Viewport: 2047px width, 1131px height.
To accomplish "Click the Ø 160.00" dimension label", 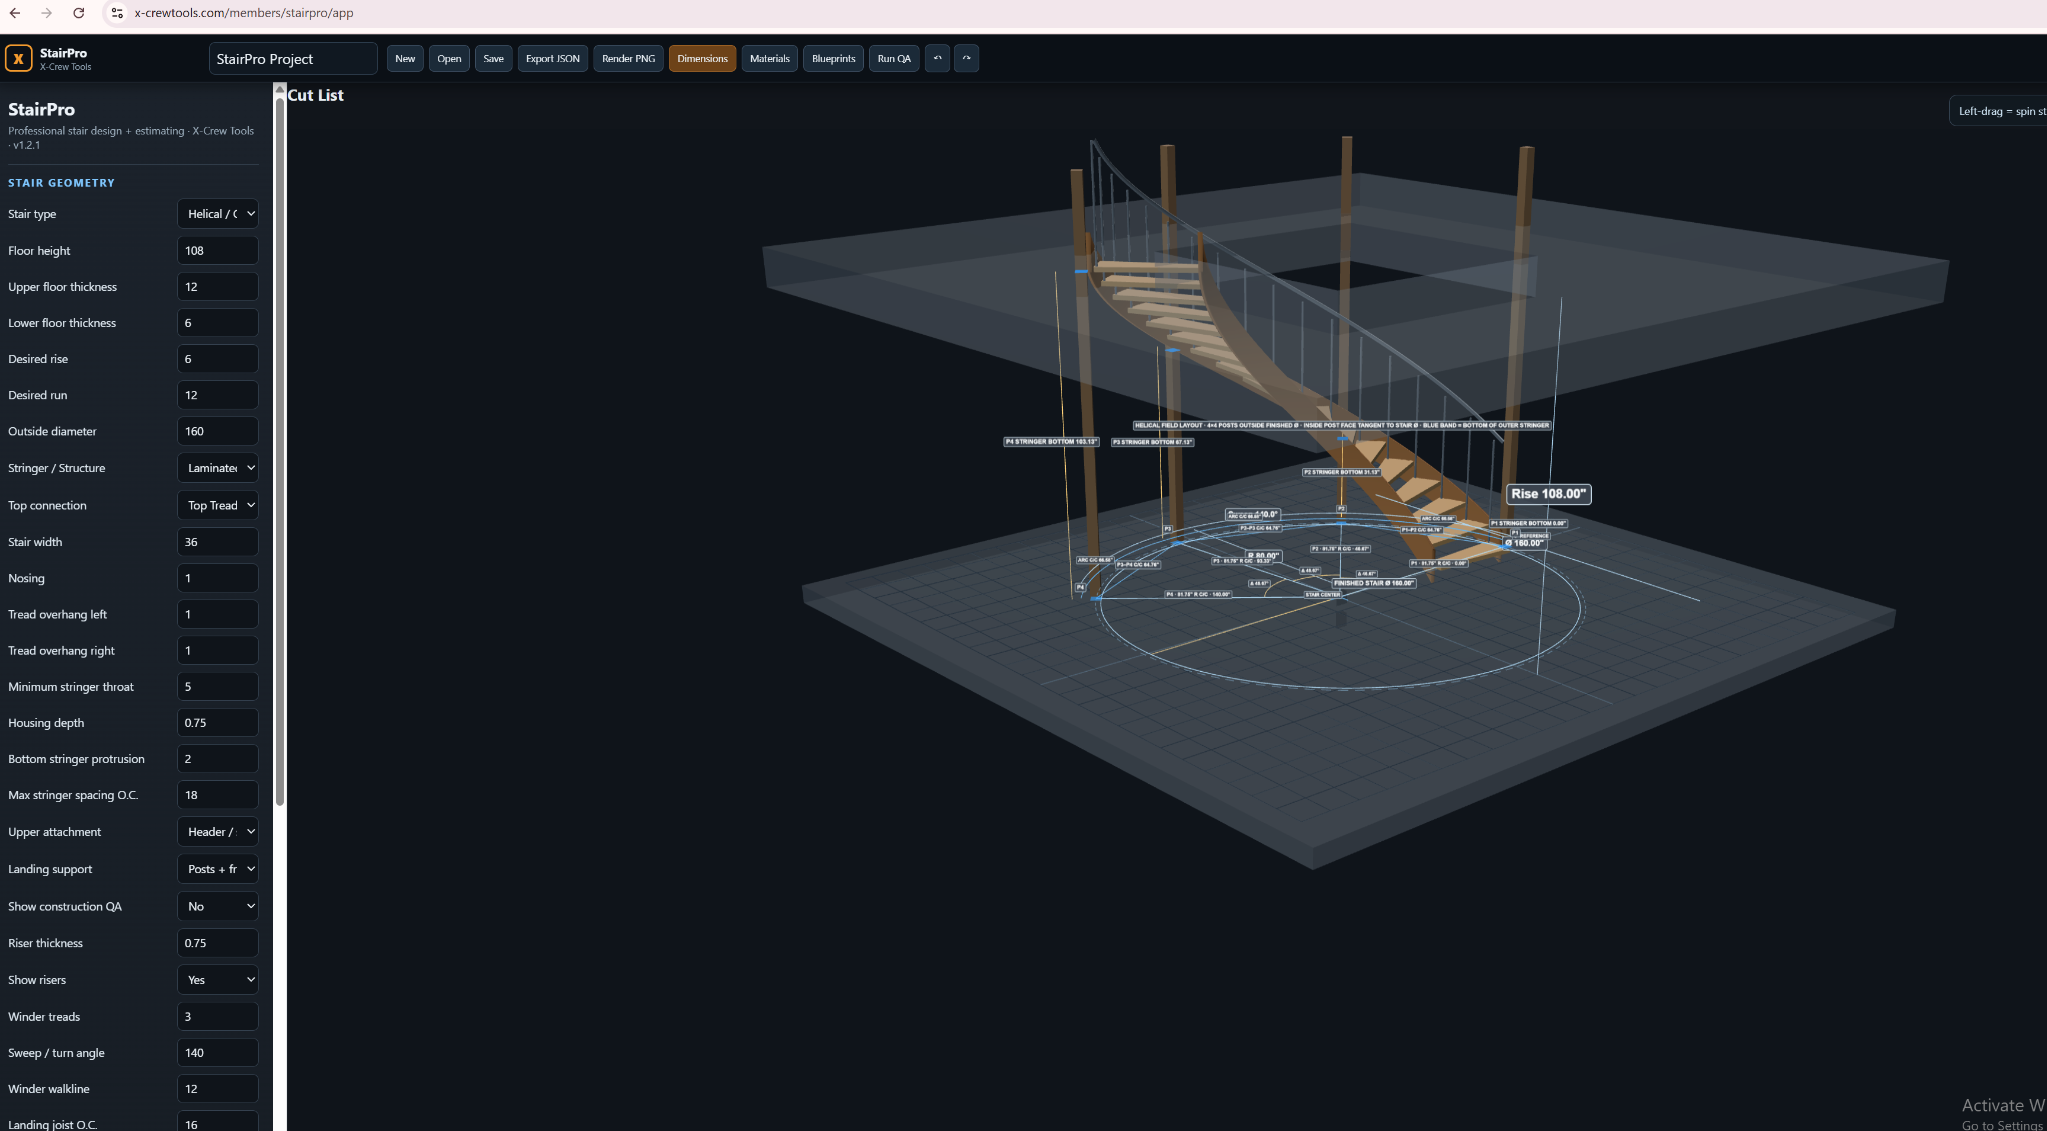I will coord(1524,543).
